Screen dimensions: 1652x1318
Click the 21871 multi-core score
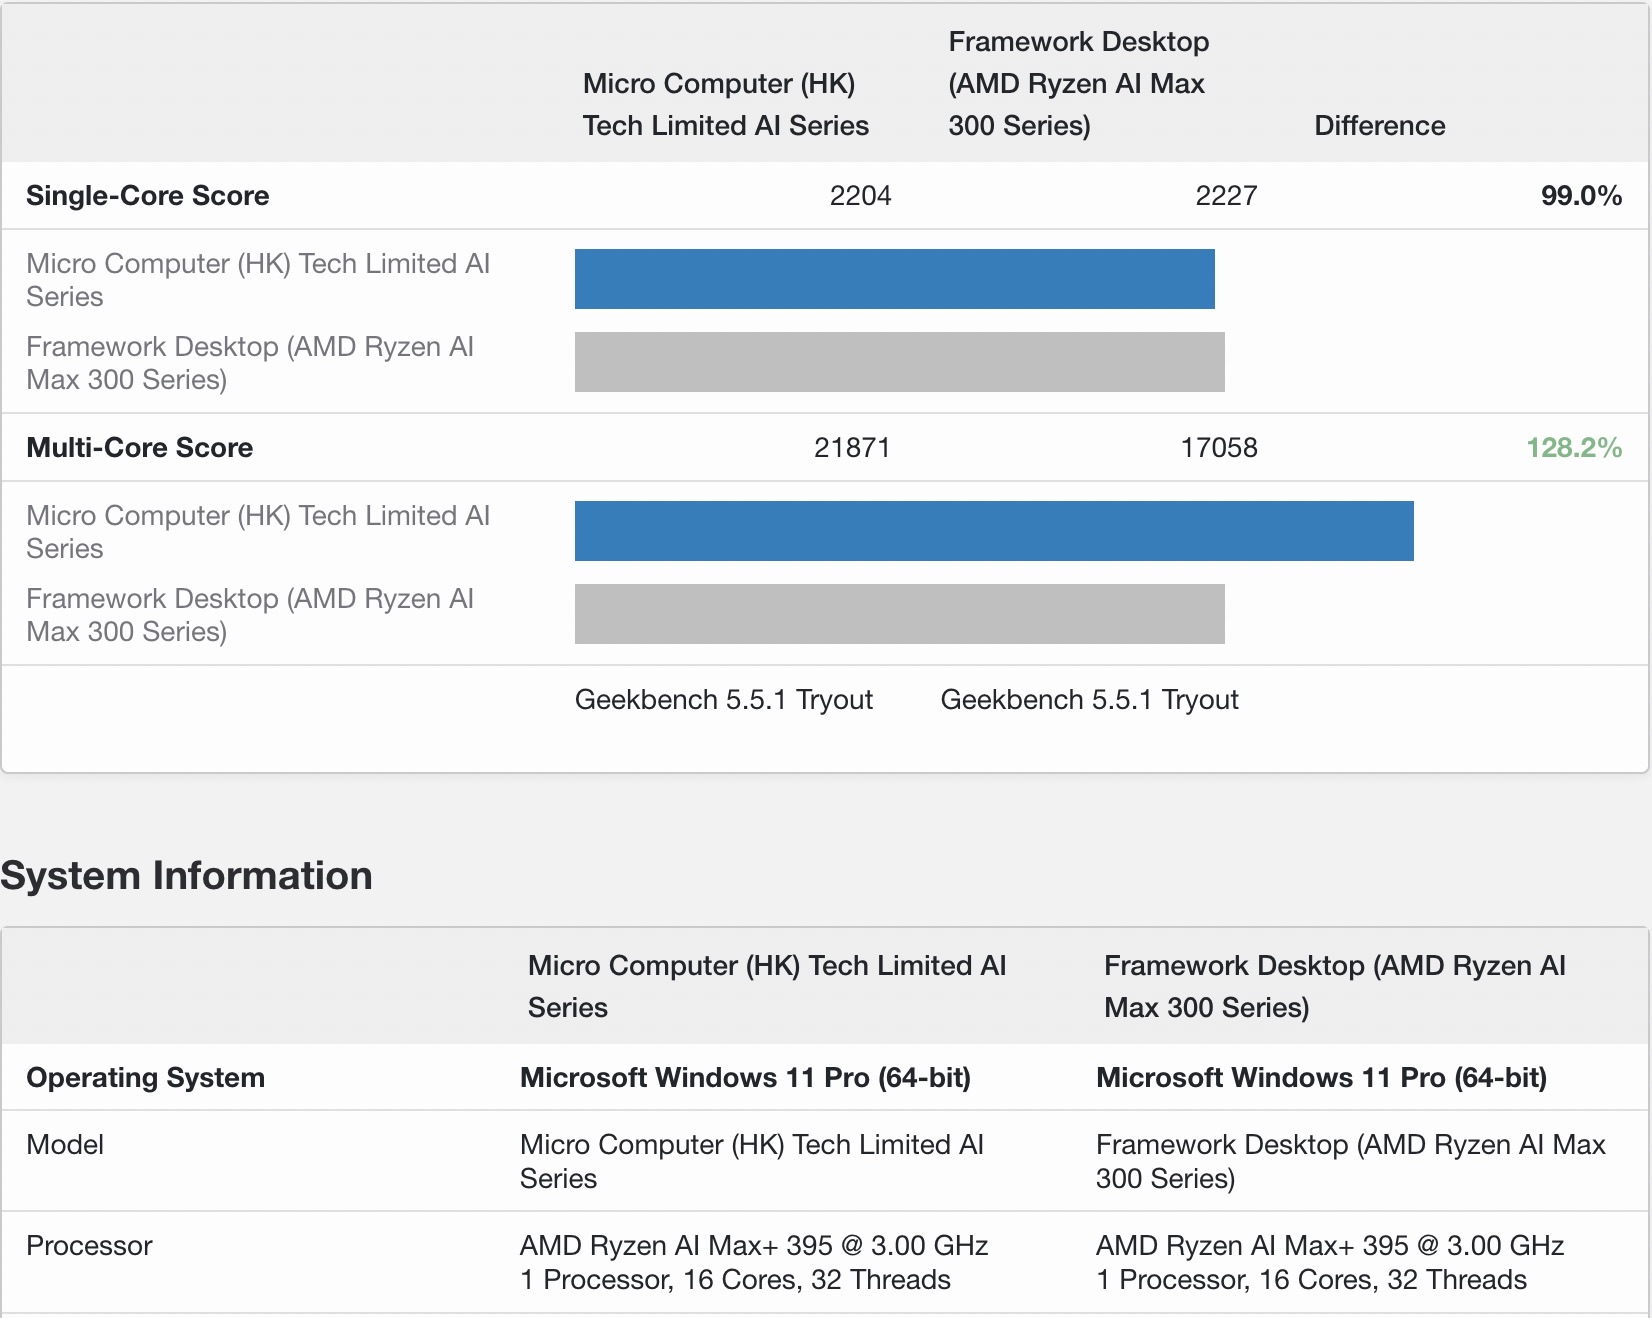(852, 448)
